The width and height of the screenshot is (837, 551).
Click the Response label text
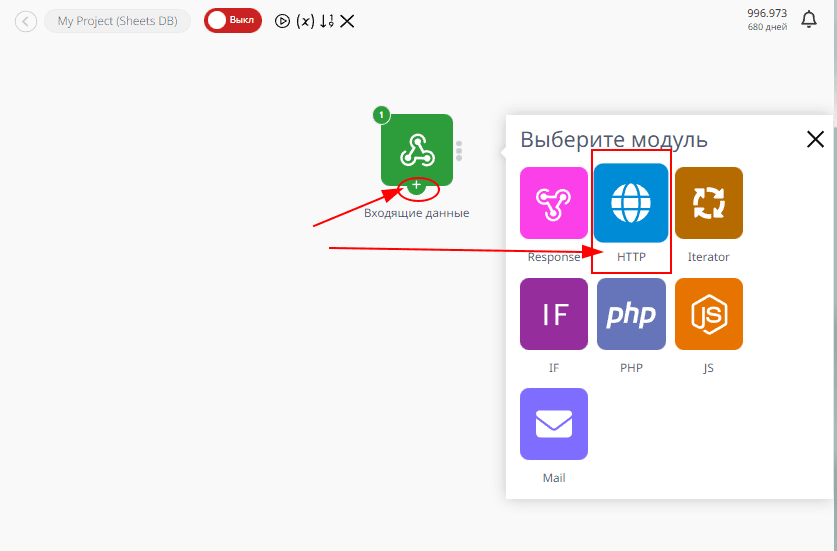554,257
